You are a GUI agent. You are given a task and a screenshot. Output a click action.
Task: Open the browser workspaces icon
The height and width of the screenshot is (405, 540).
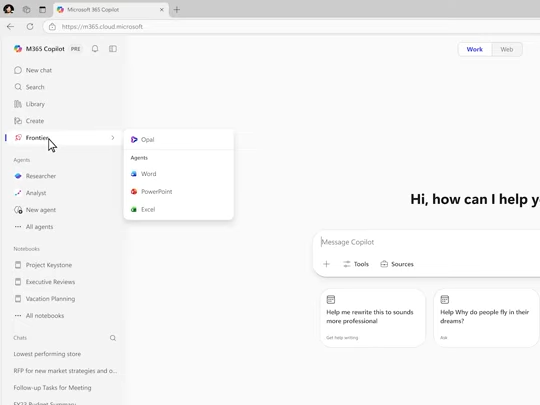27,10
